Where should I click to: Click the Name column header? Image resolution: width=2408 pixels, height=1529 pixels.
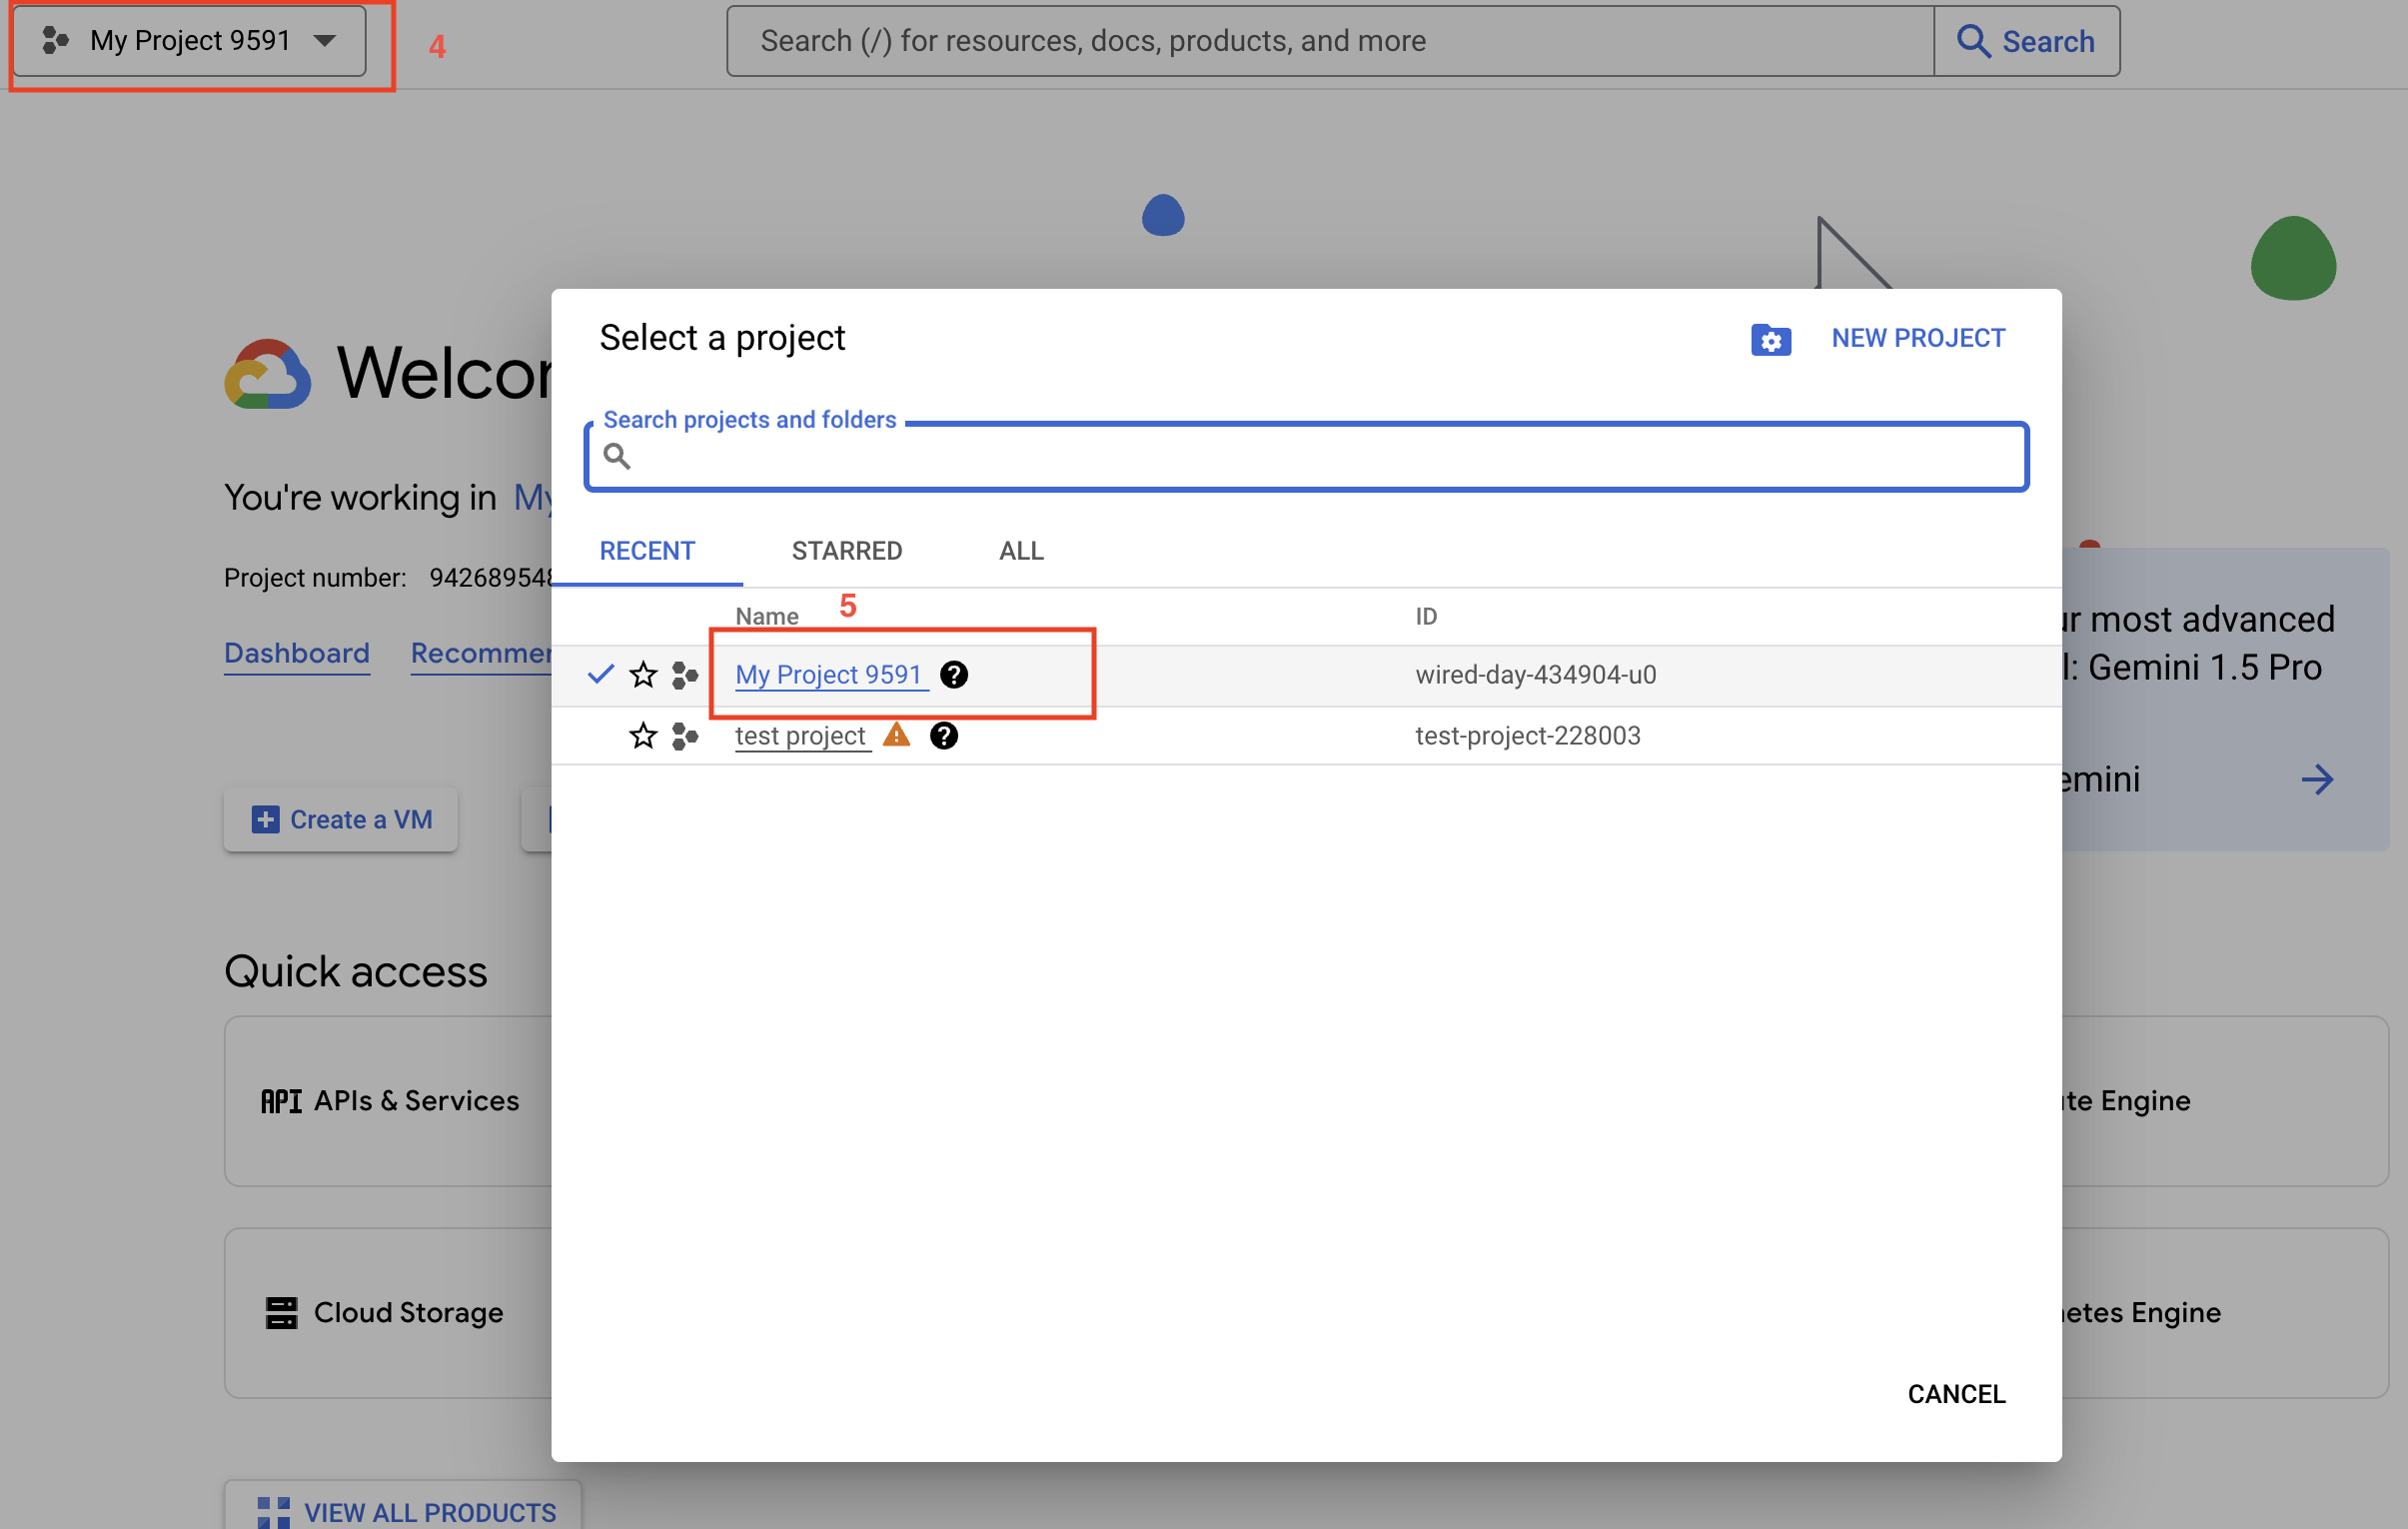click(767, 616)
